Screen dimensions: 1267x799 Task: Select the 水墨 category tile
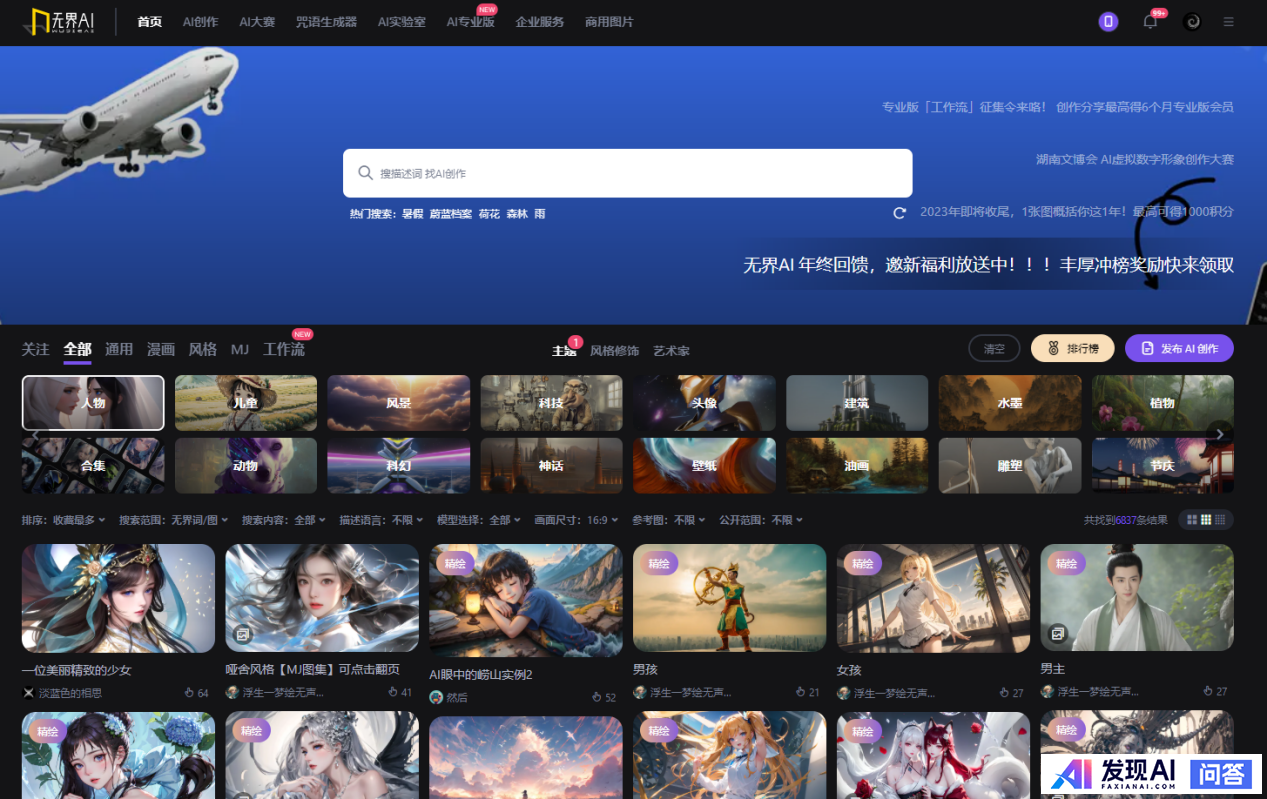click(1009, 403)
